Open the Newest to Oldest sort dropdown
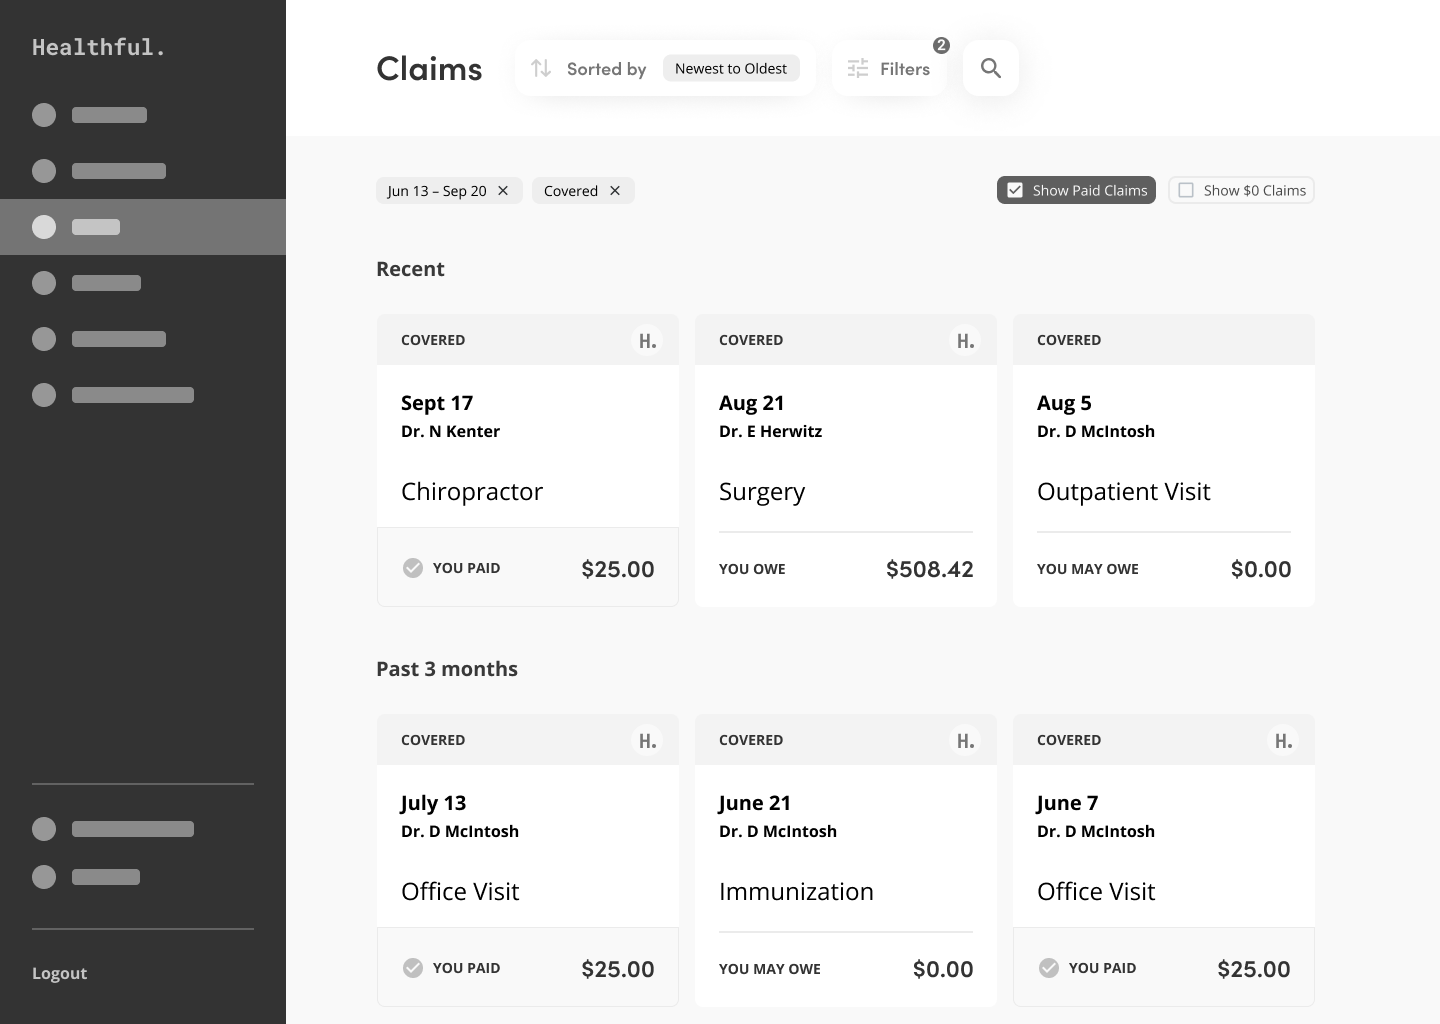Screen dimensions: 1440x1024 731,68
